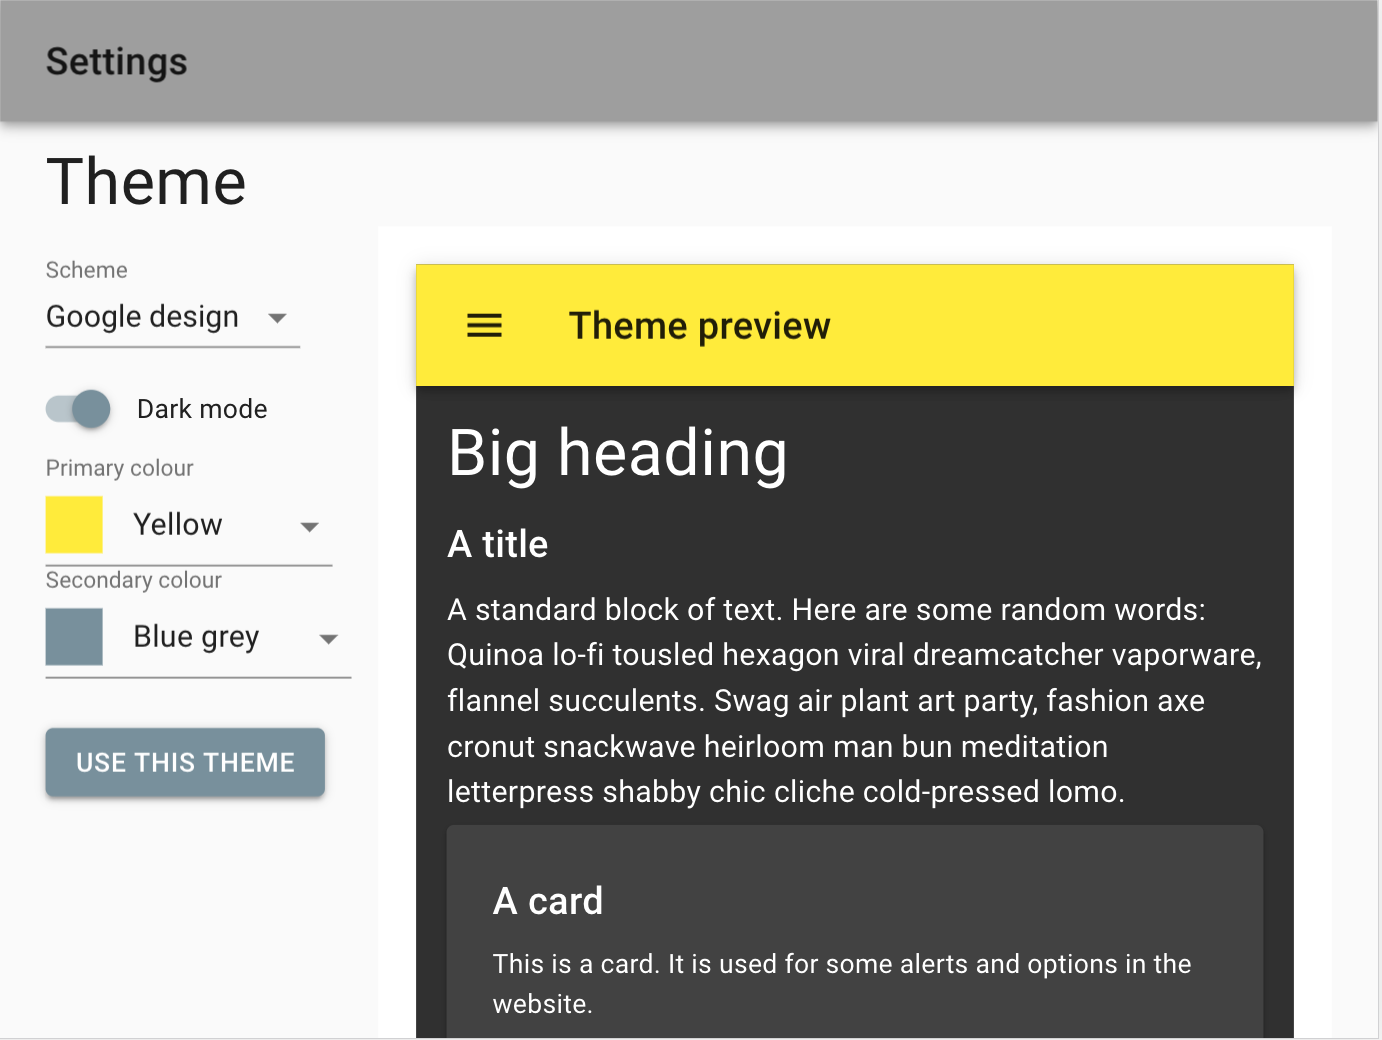
Task: Open the Google design scheme dropdown
Action: tap(172, 317)
